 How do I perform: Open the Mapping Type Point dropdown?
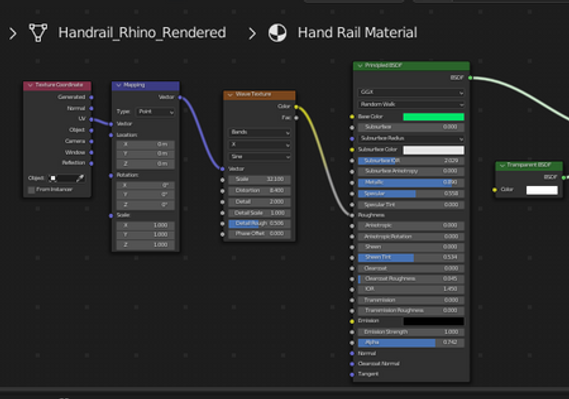tap(155, 112)
